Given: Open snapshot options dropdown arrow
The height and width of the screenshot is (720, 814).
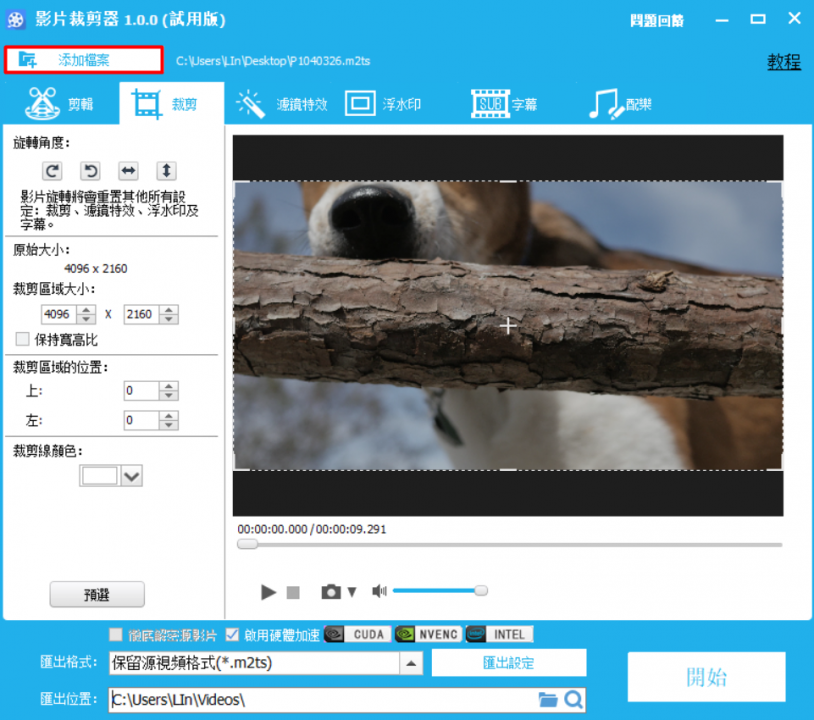Looking at the screenshot, I should [x=352, y=592].
